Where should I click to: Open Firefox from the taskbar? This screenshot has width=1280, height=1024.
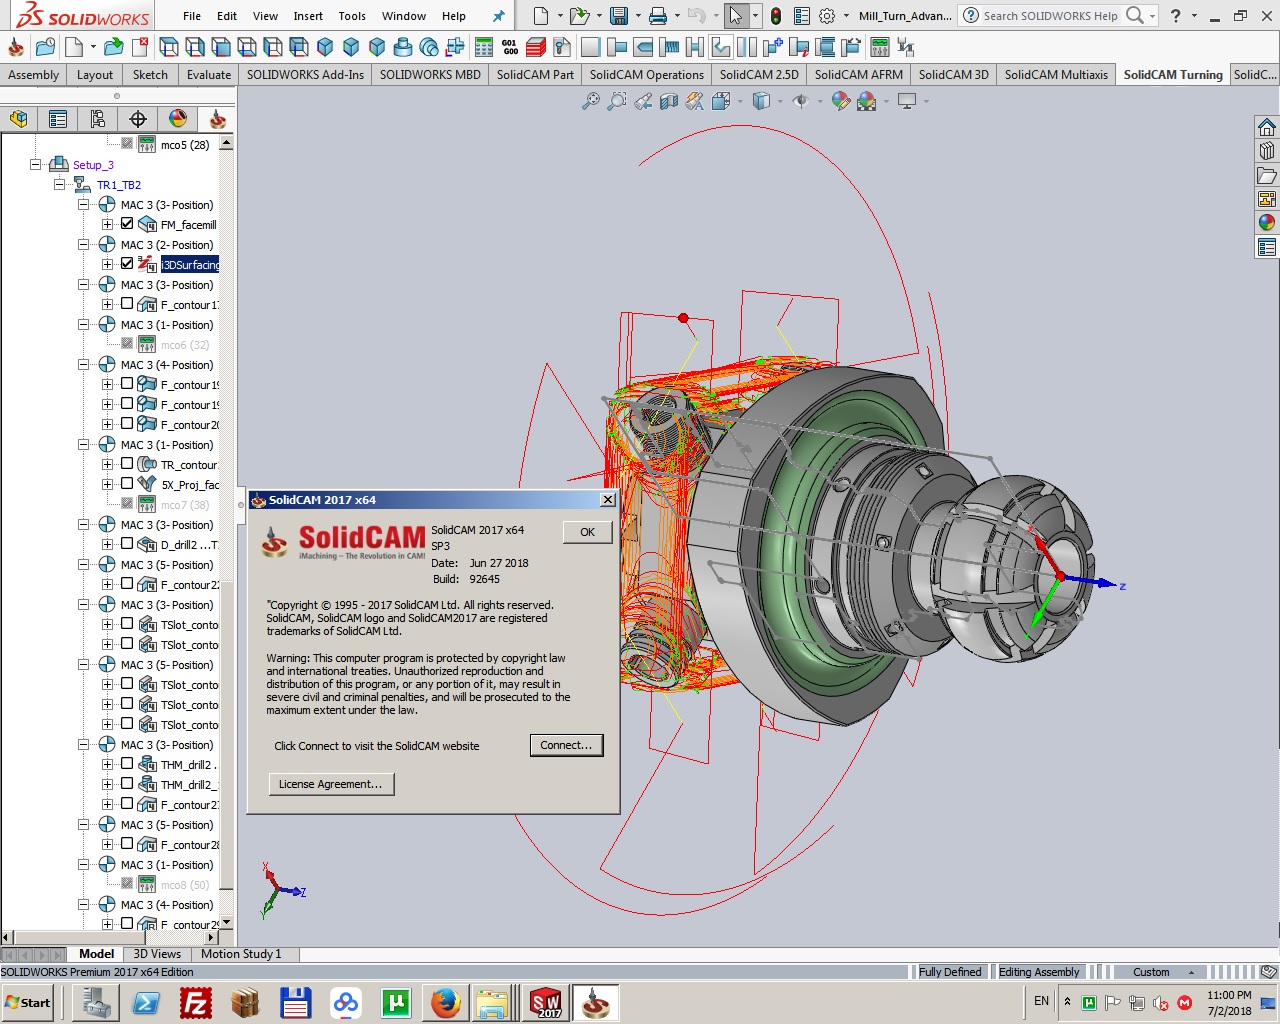pos(446,1002)
